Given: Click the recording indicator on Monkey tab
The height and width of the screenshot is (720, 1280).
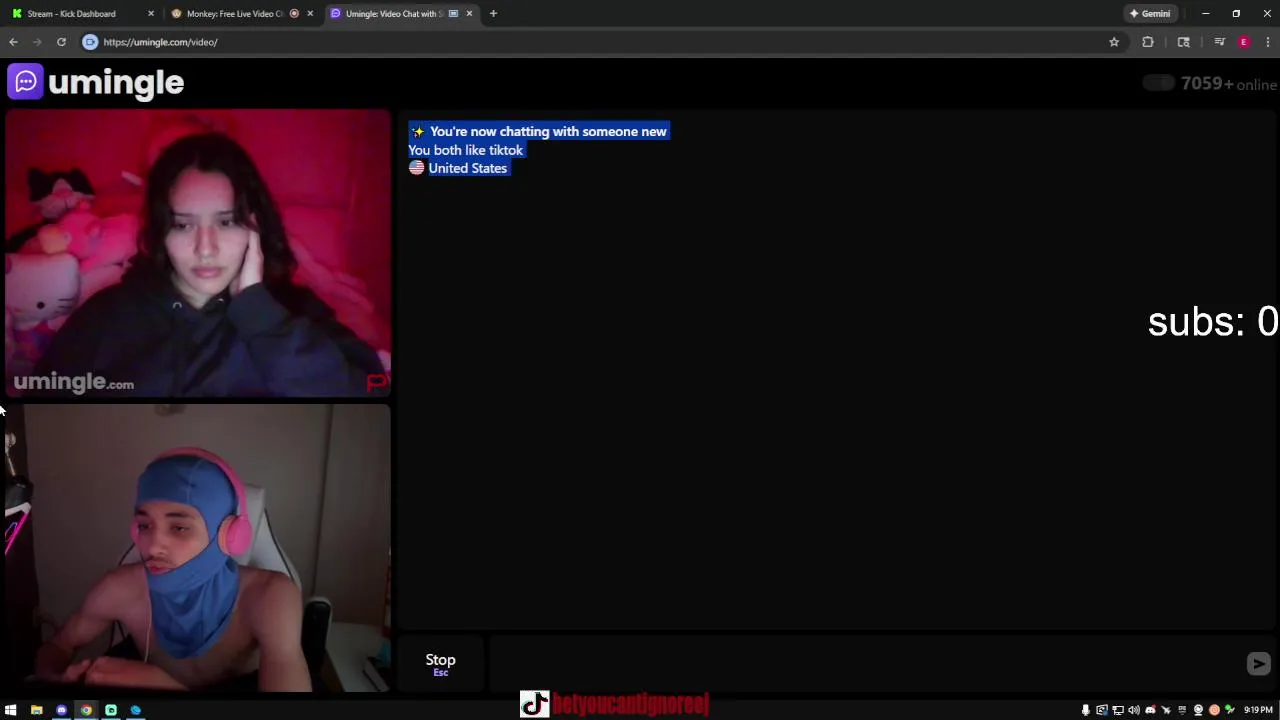Looking at the screenshot, I should (x=294, y=14).
